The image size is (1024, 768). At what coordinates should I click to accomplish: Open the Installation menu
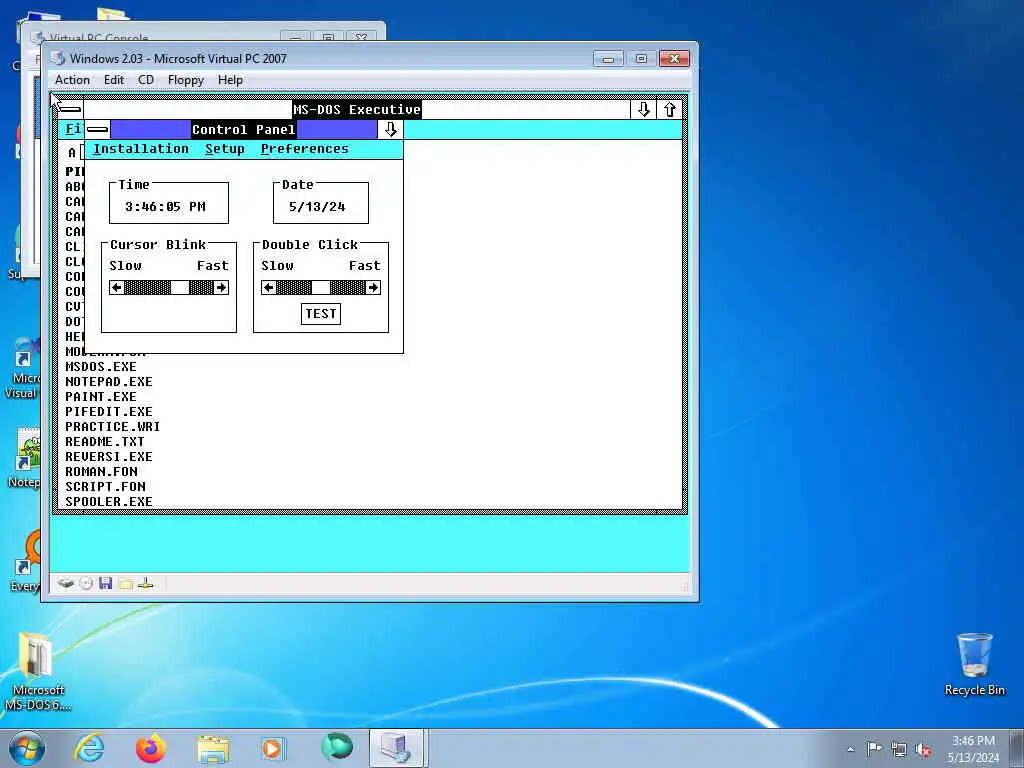click(x=140, y=149)
